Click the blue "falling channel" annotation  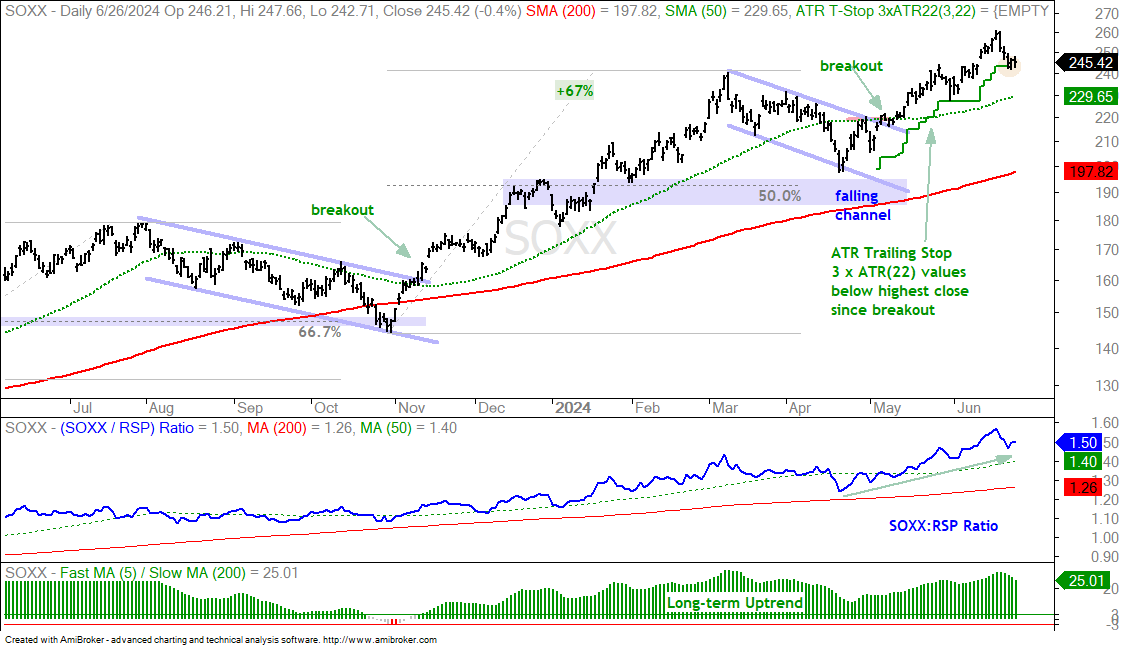tap(862, 205)
